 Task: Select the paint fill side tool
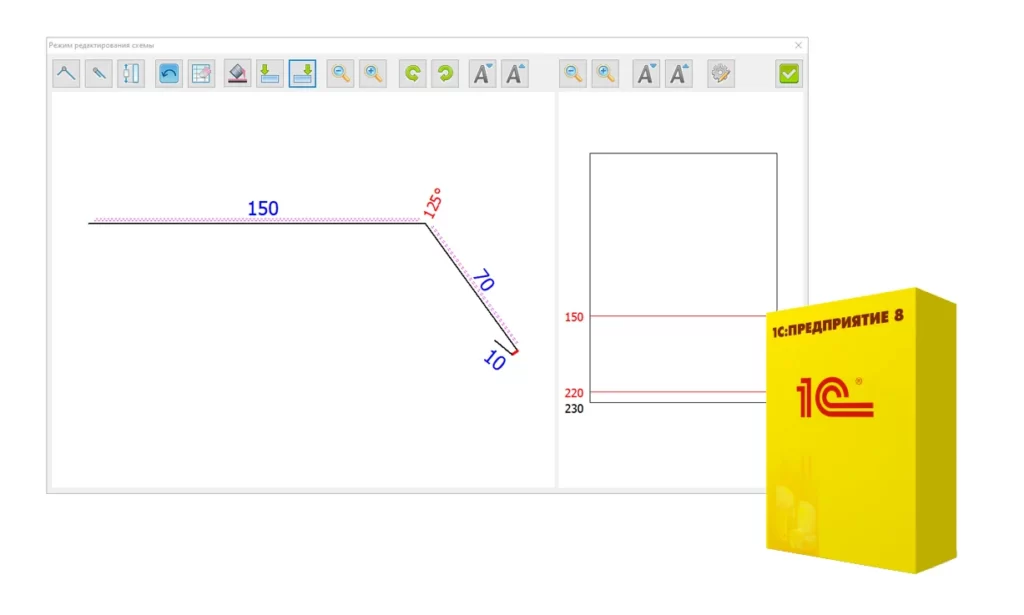[237, 73]
